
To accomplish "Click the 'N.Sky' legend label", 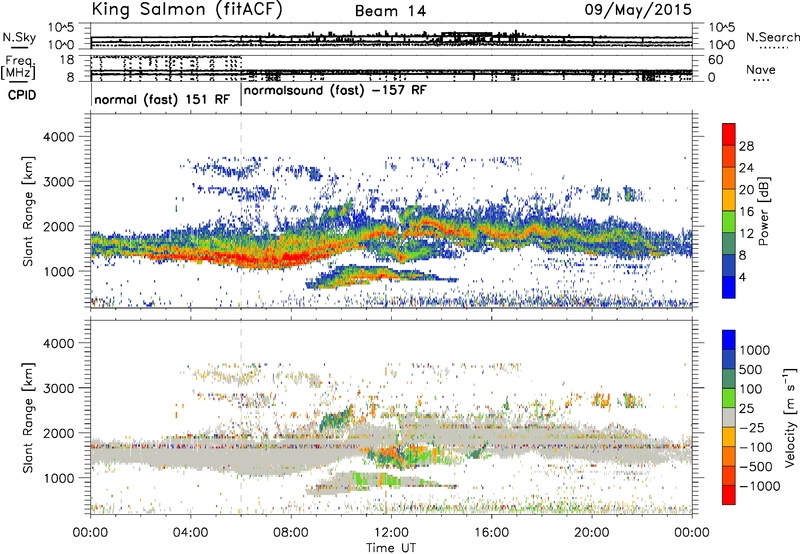I will point(19,37).
